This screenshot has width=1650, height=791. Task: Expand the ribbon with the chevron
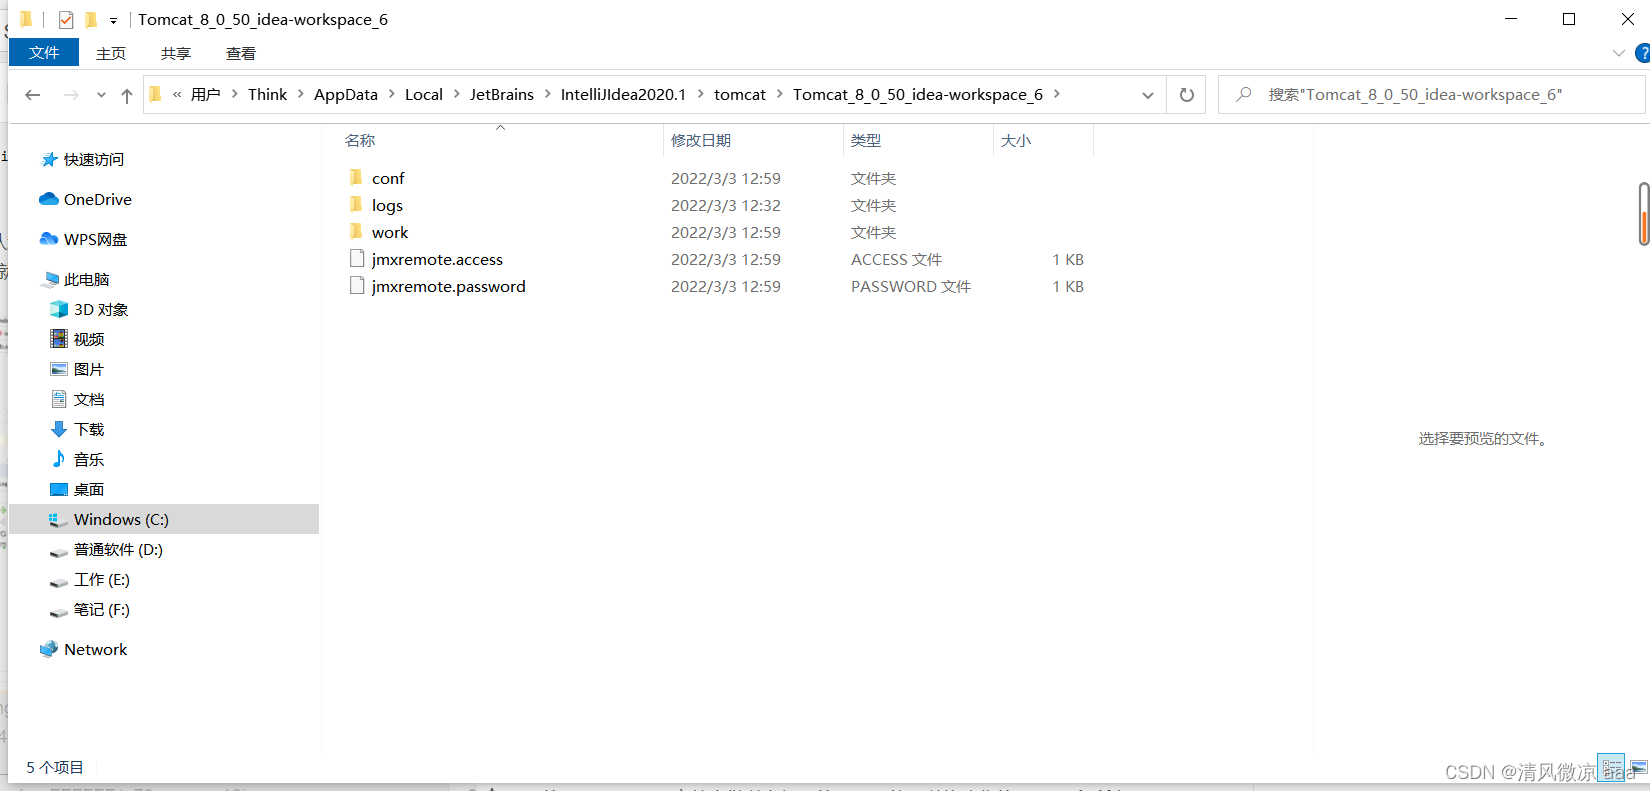pyautogui.click(x=1619, y=53)
